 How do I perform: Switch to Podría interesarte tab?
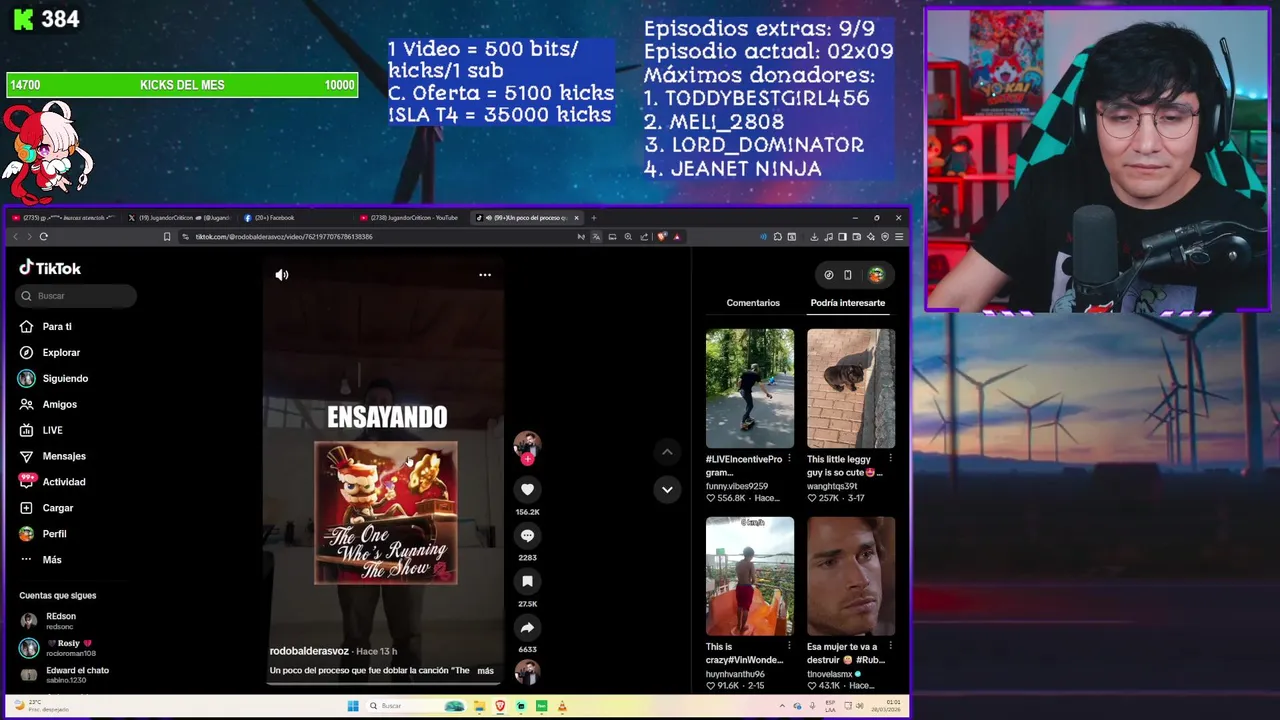(848, 303)
